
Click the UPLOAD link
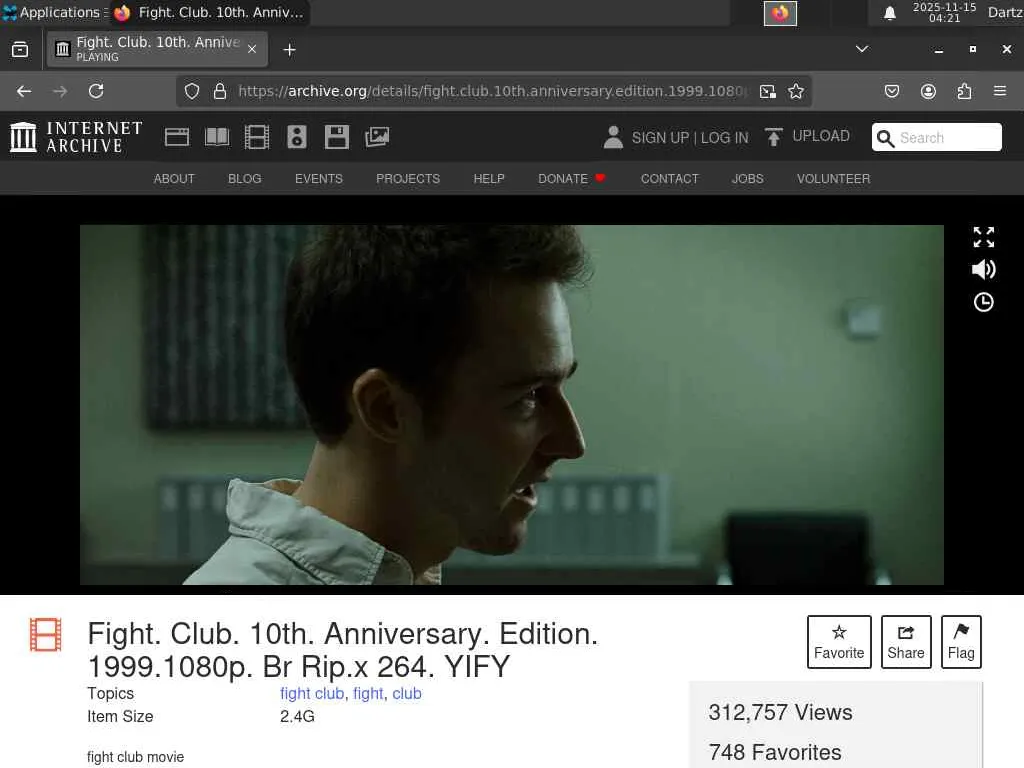pyautogui.click(x=821, y=136)
